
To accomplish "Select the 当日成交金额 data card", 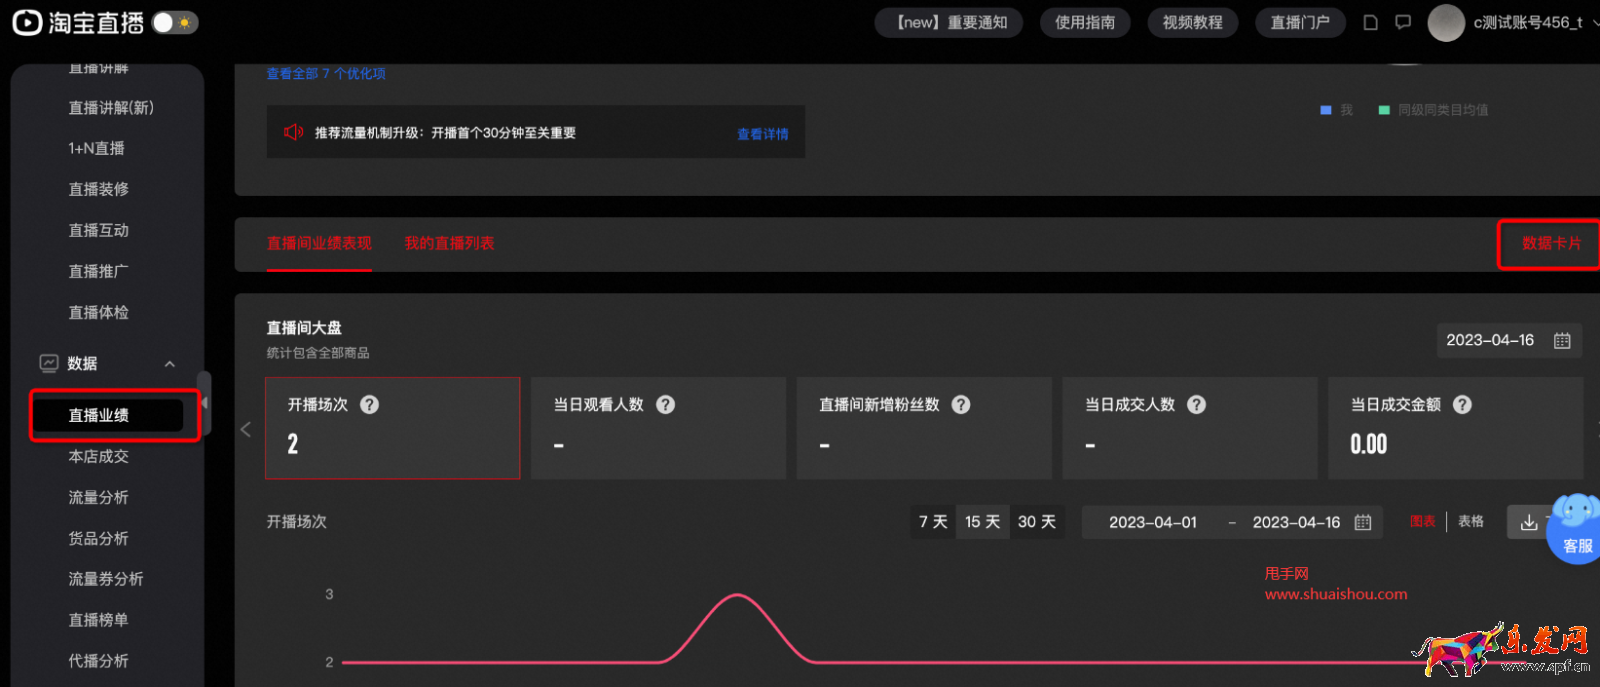I will click(1455, 428).
